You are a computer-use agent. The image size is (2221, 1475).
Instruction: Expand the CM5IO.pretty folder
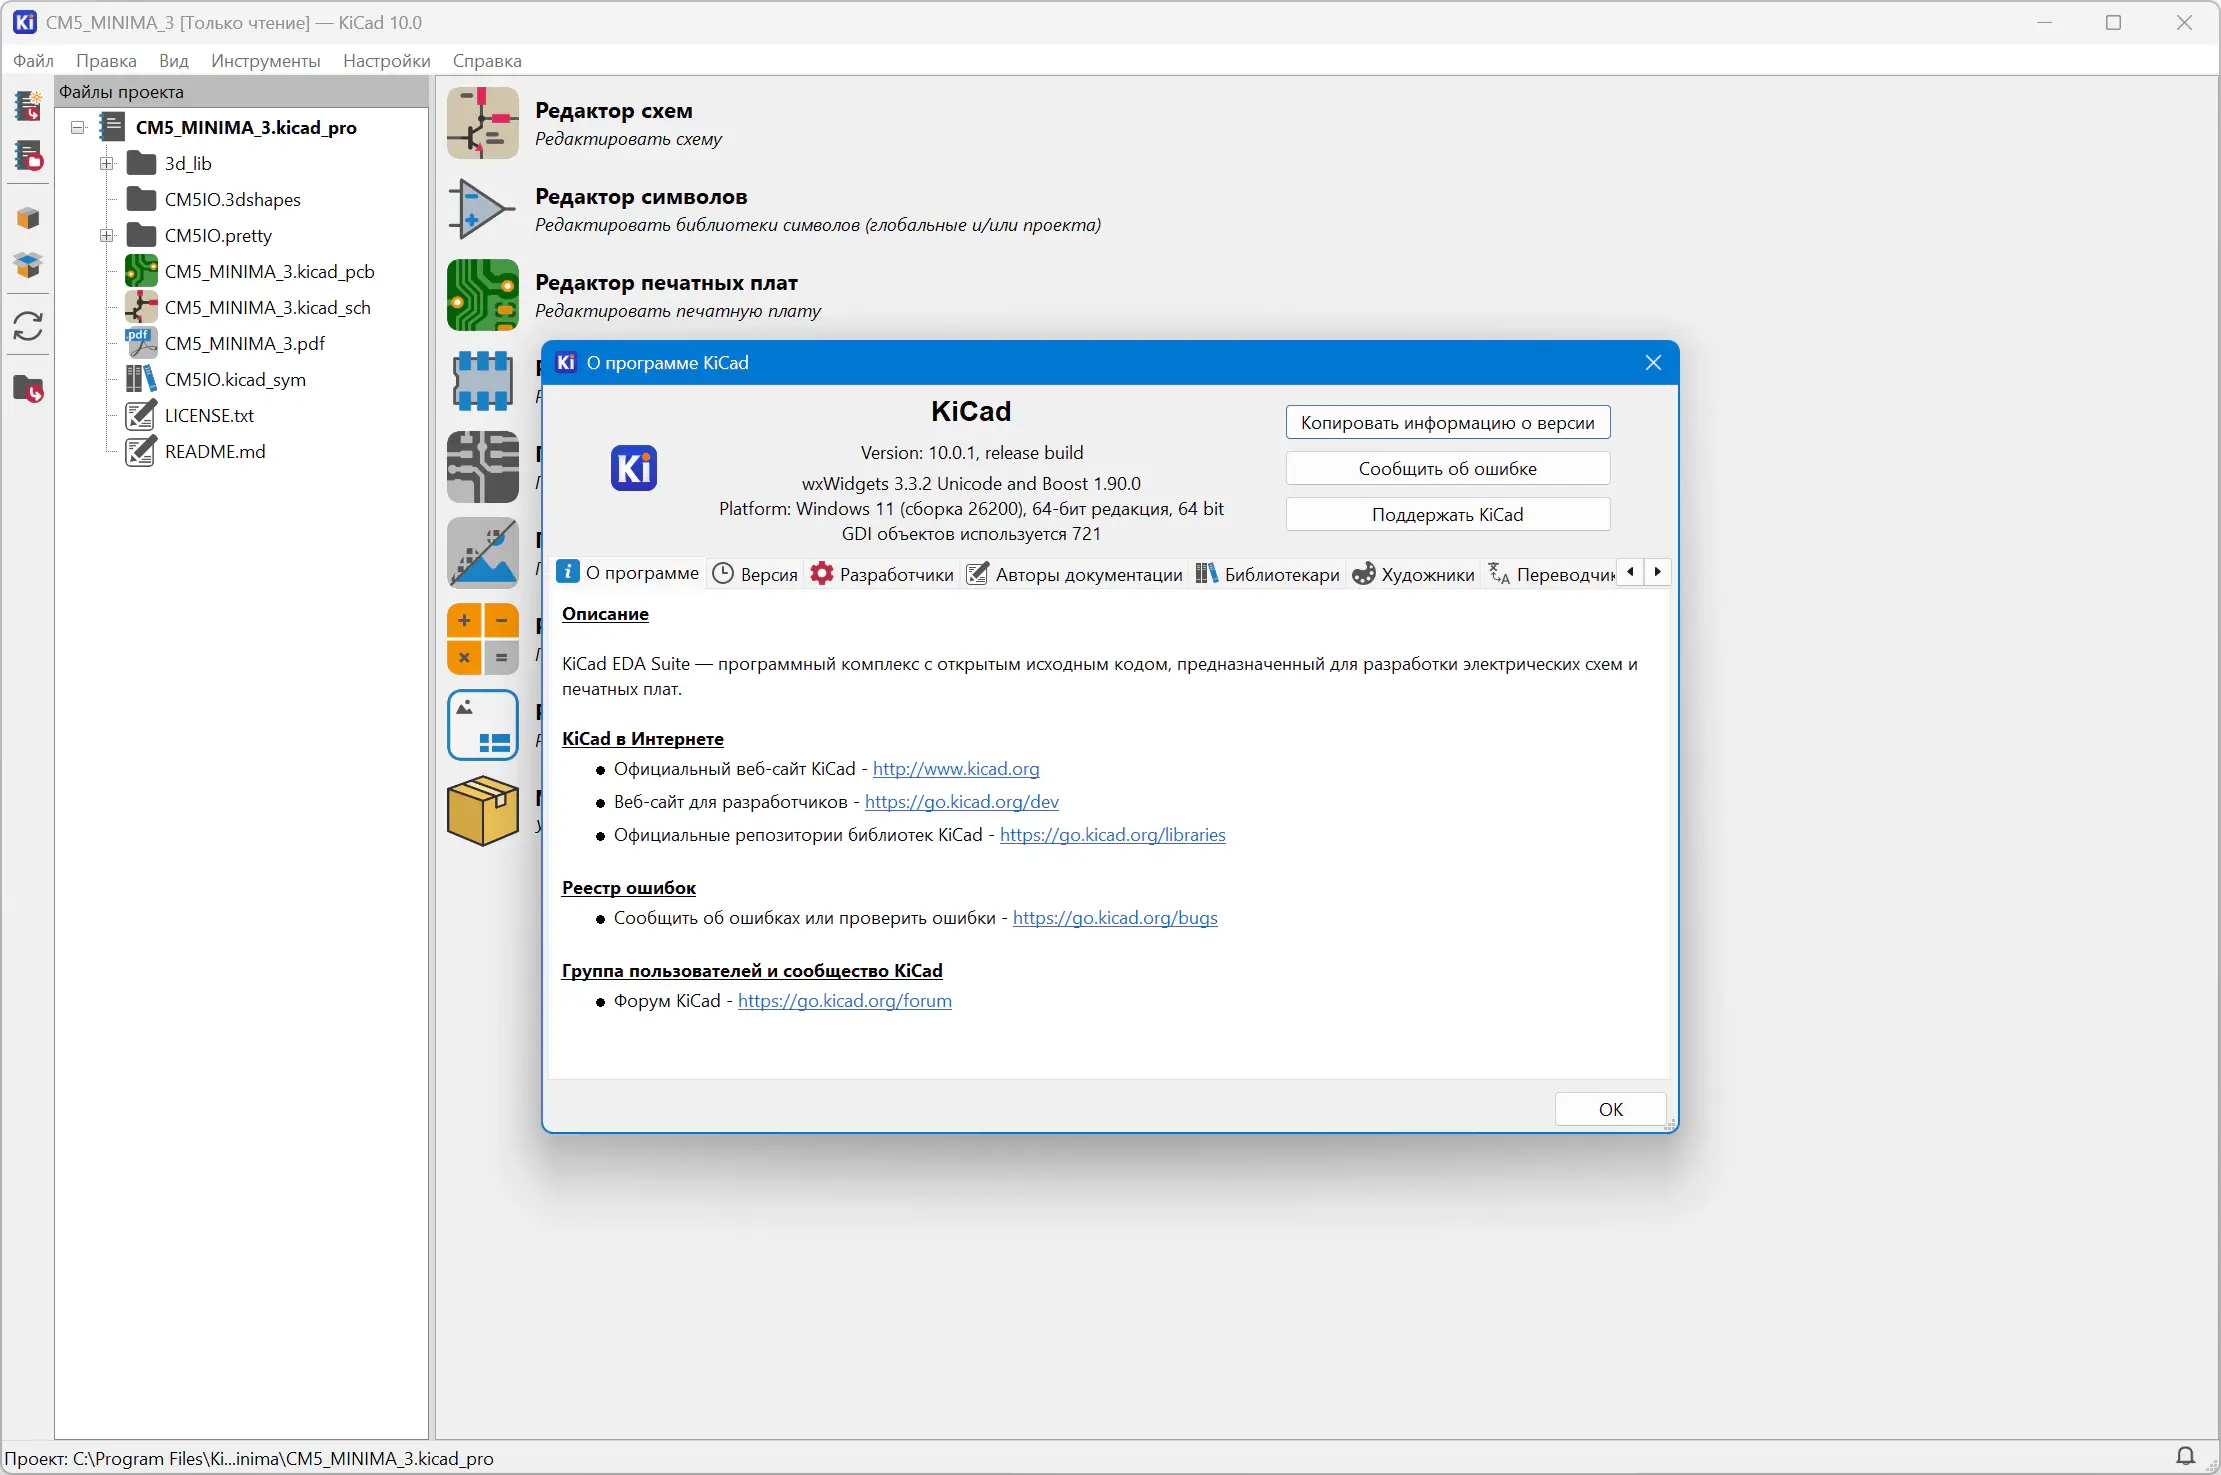click(107, 236)
